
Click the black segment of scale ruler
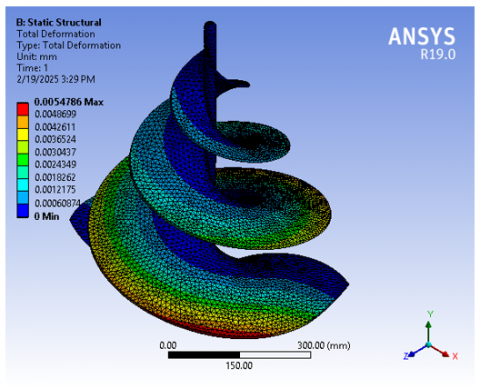coord(204,355)
